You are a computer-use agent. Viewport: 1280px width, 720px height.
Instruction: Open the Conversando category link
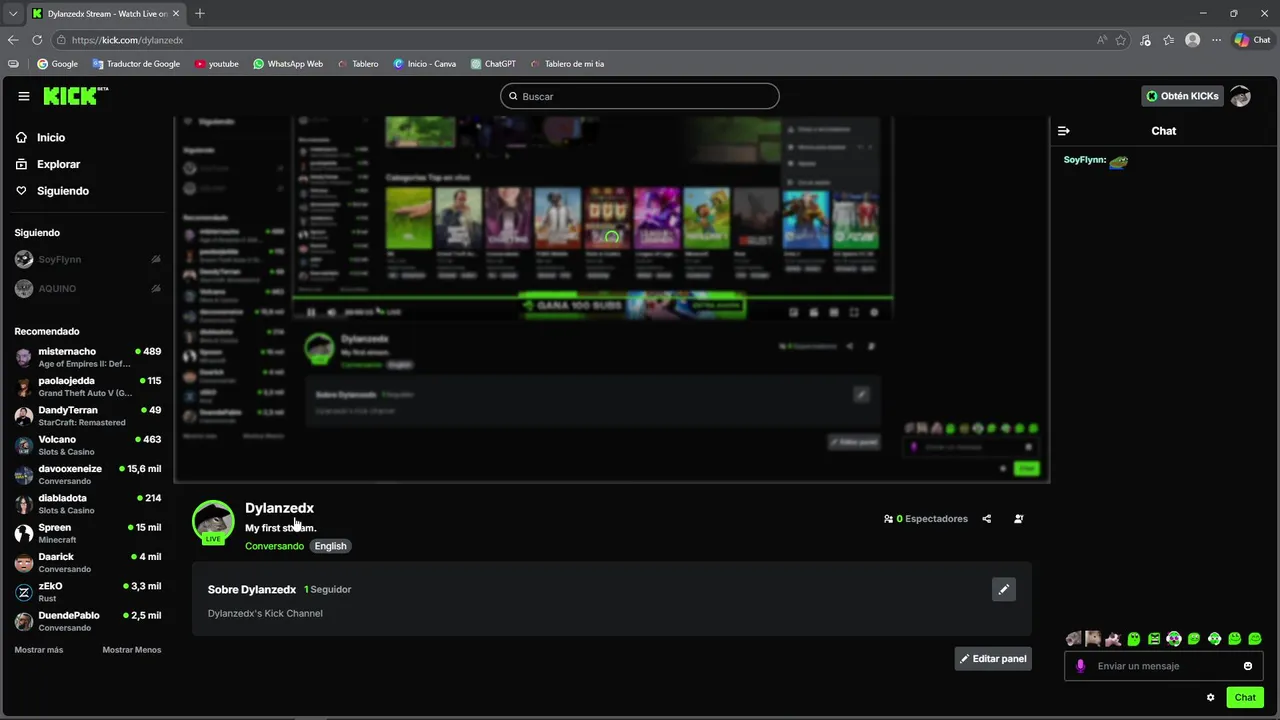pyautogui.click(x=274, y=546)
